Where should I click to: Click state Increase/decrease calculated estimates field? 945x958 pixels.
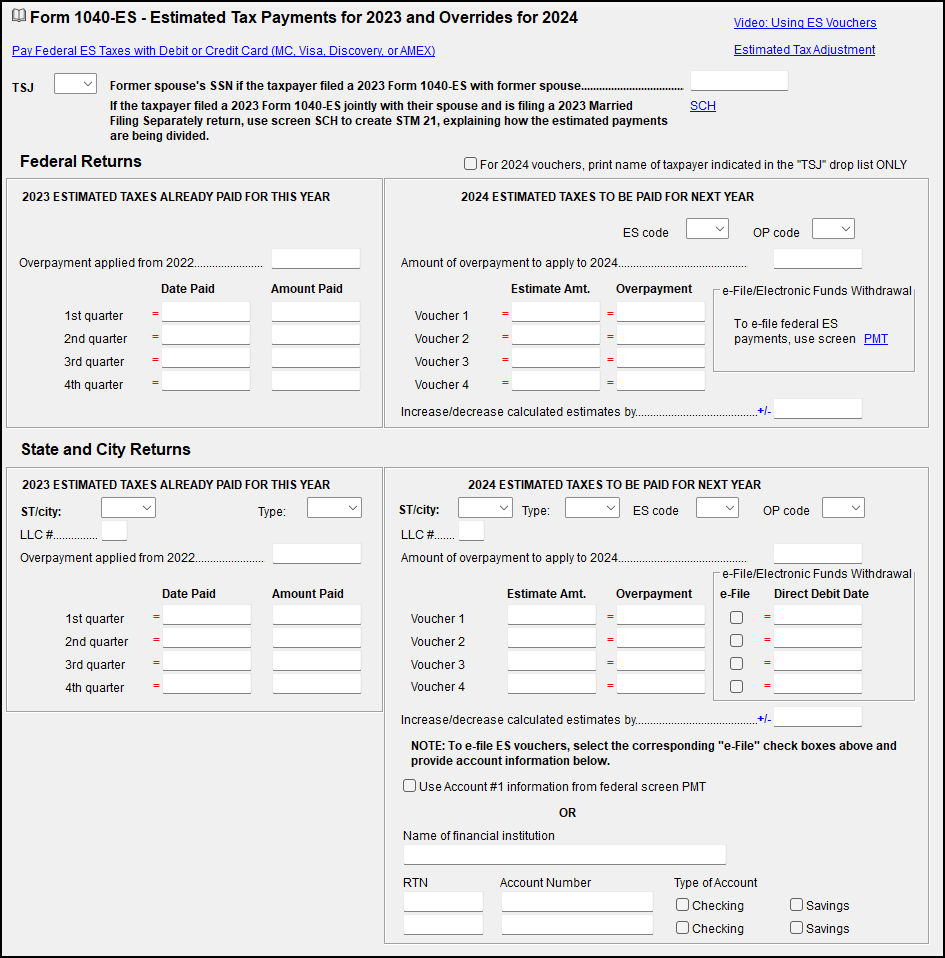point(818,717)
